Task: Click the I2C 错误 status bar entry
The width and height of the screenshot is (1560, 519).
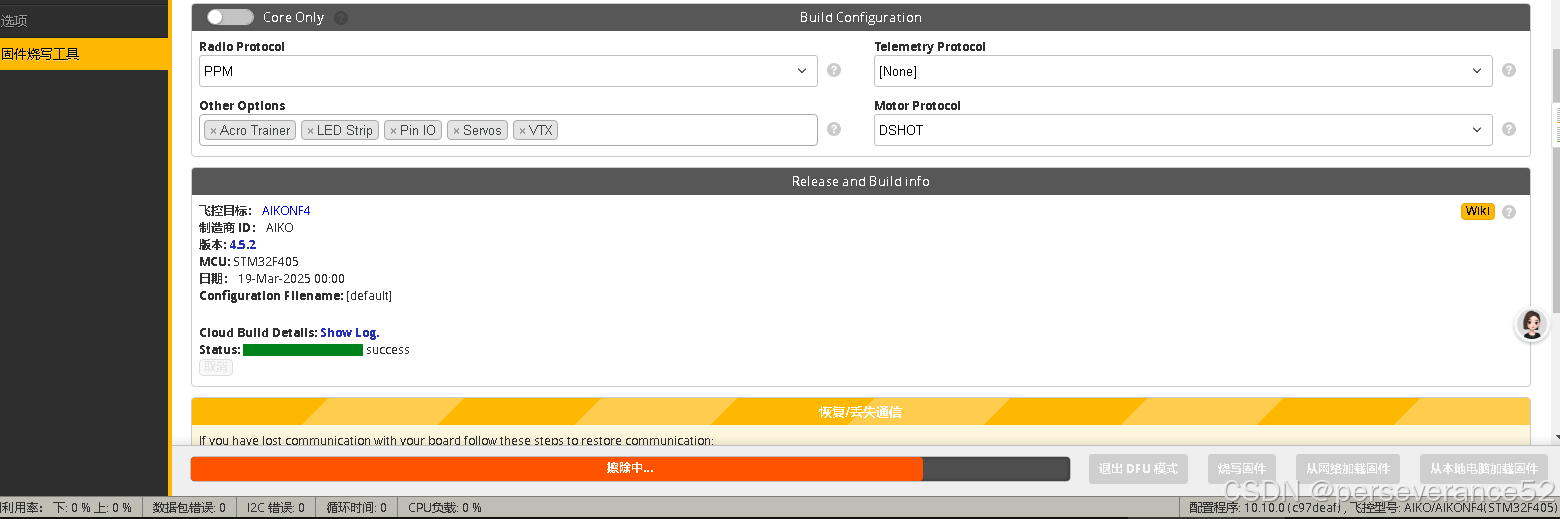Action: point(276,508)
